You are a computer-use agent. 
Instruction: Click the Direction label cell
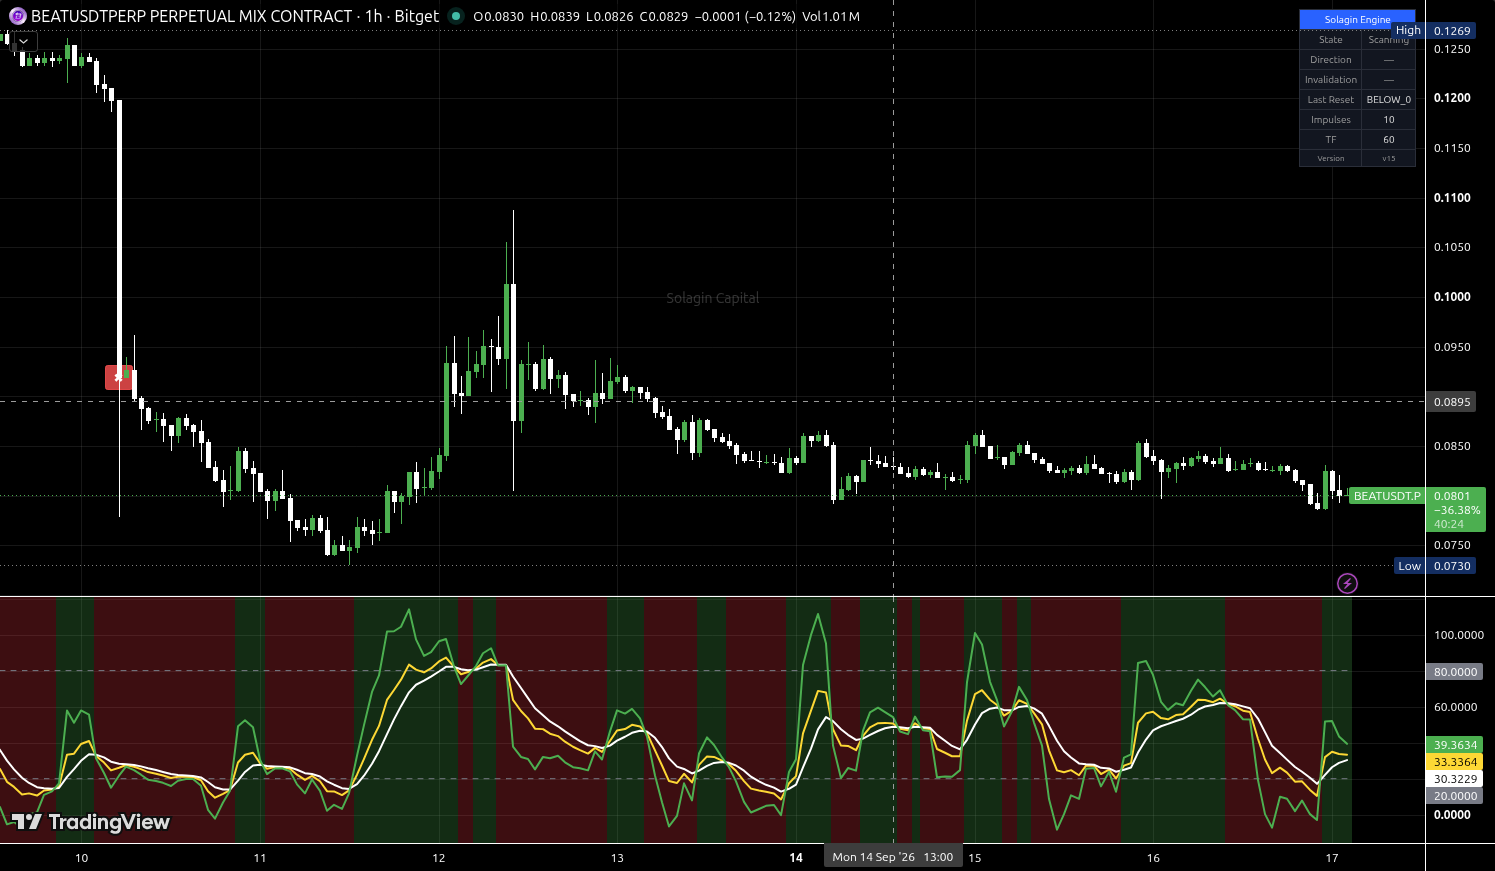pyautogui.click(x=1330, y=59)
